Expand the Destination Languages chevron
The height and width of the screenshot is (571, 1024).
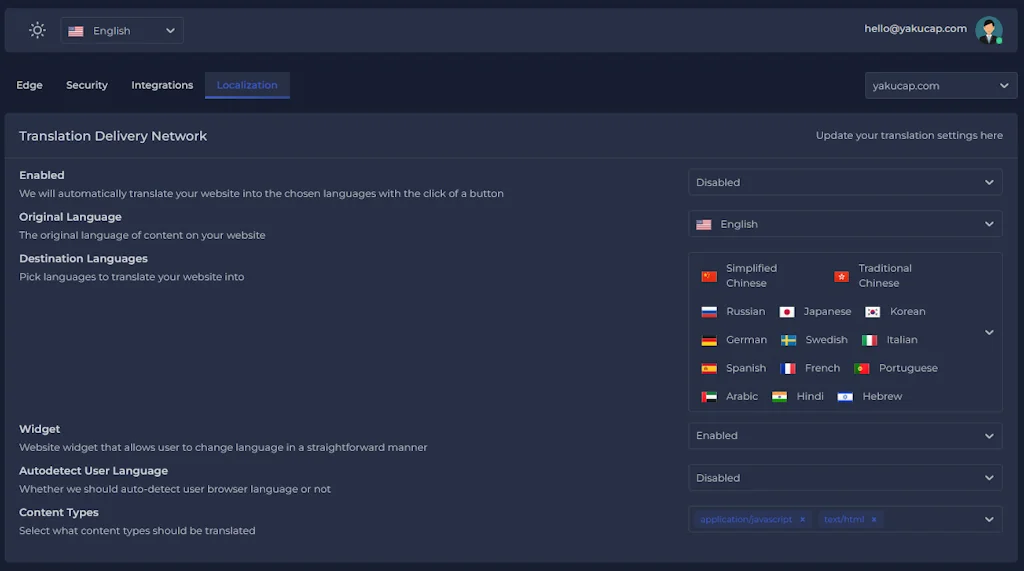tap(989, 333)
